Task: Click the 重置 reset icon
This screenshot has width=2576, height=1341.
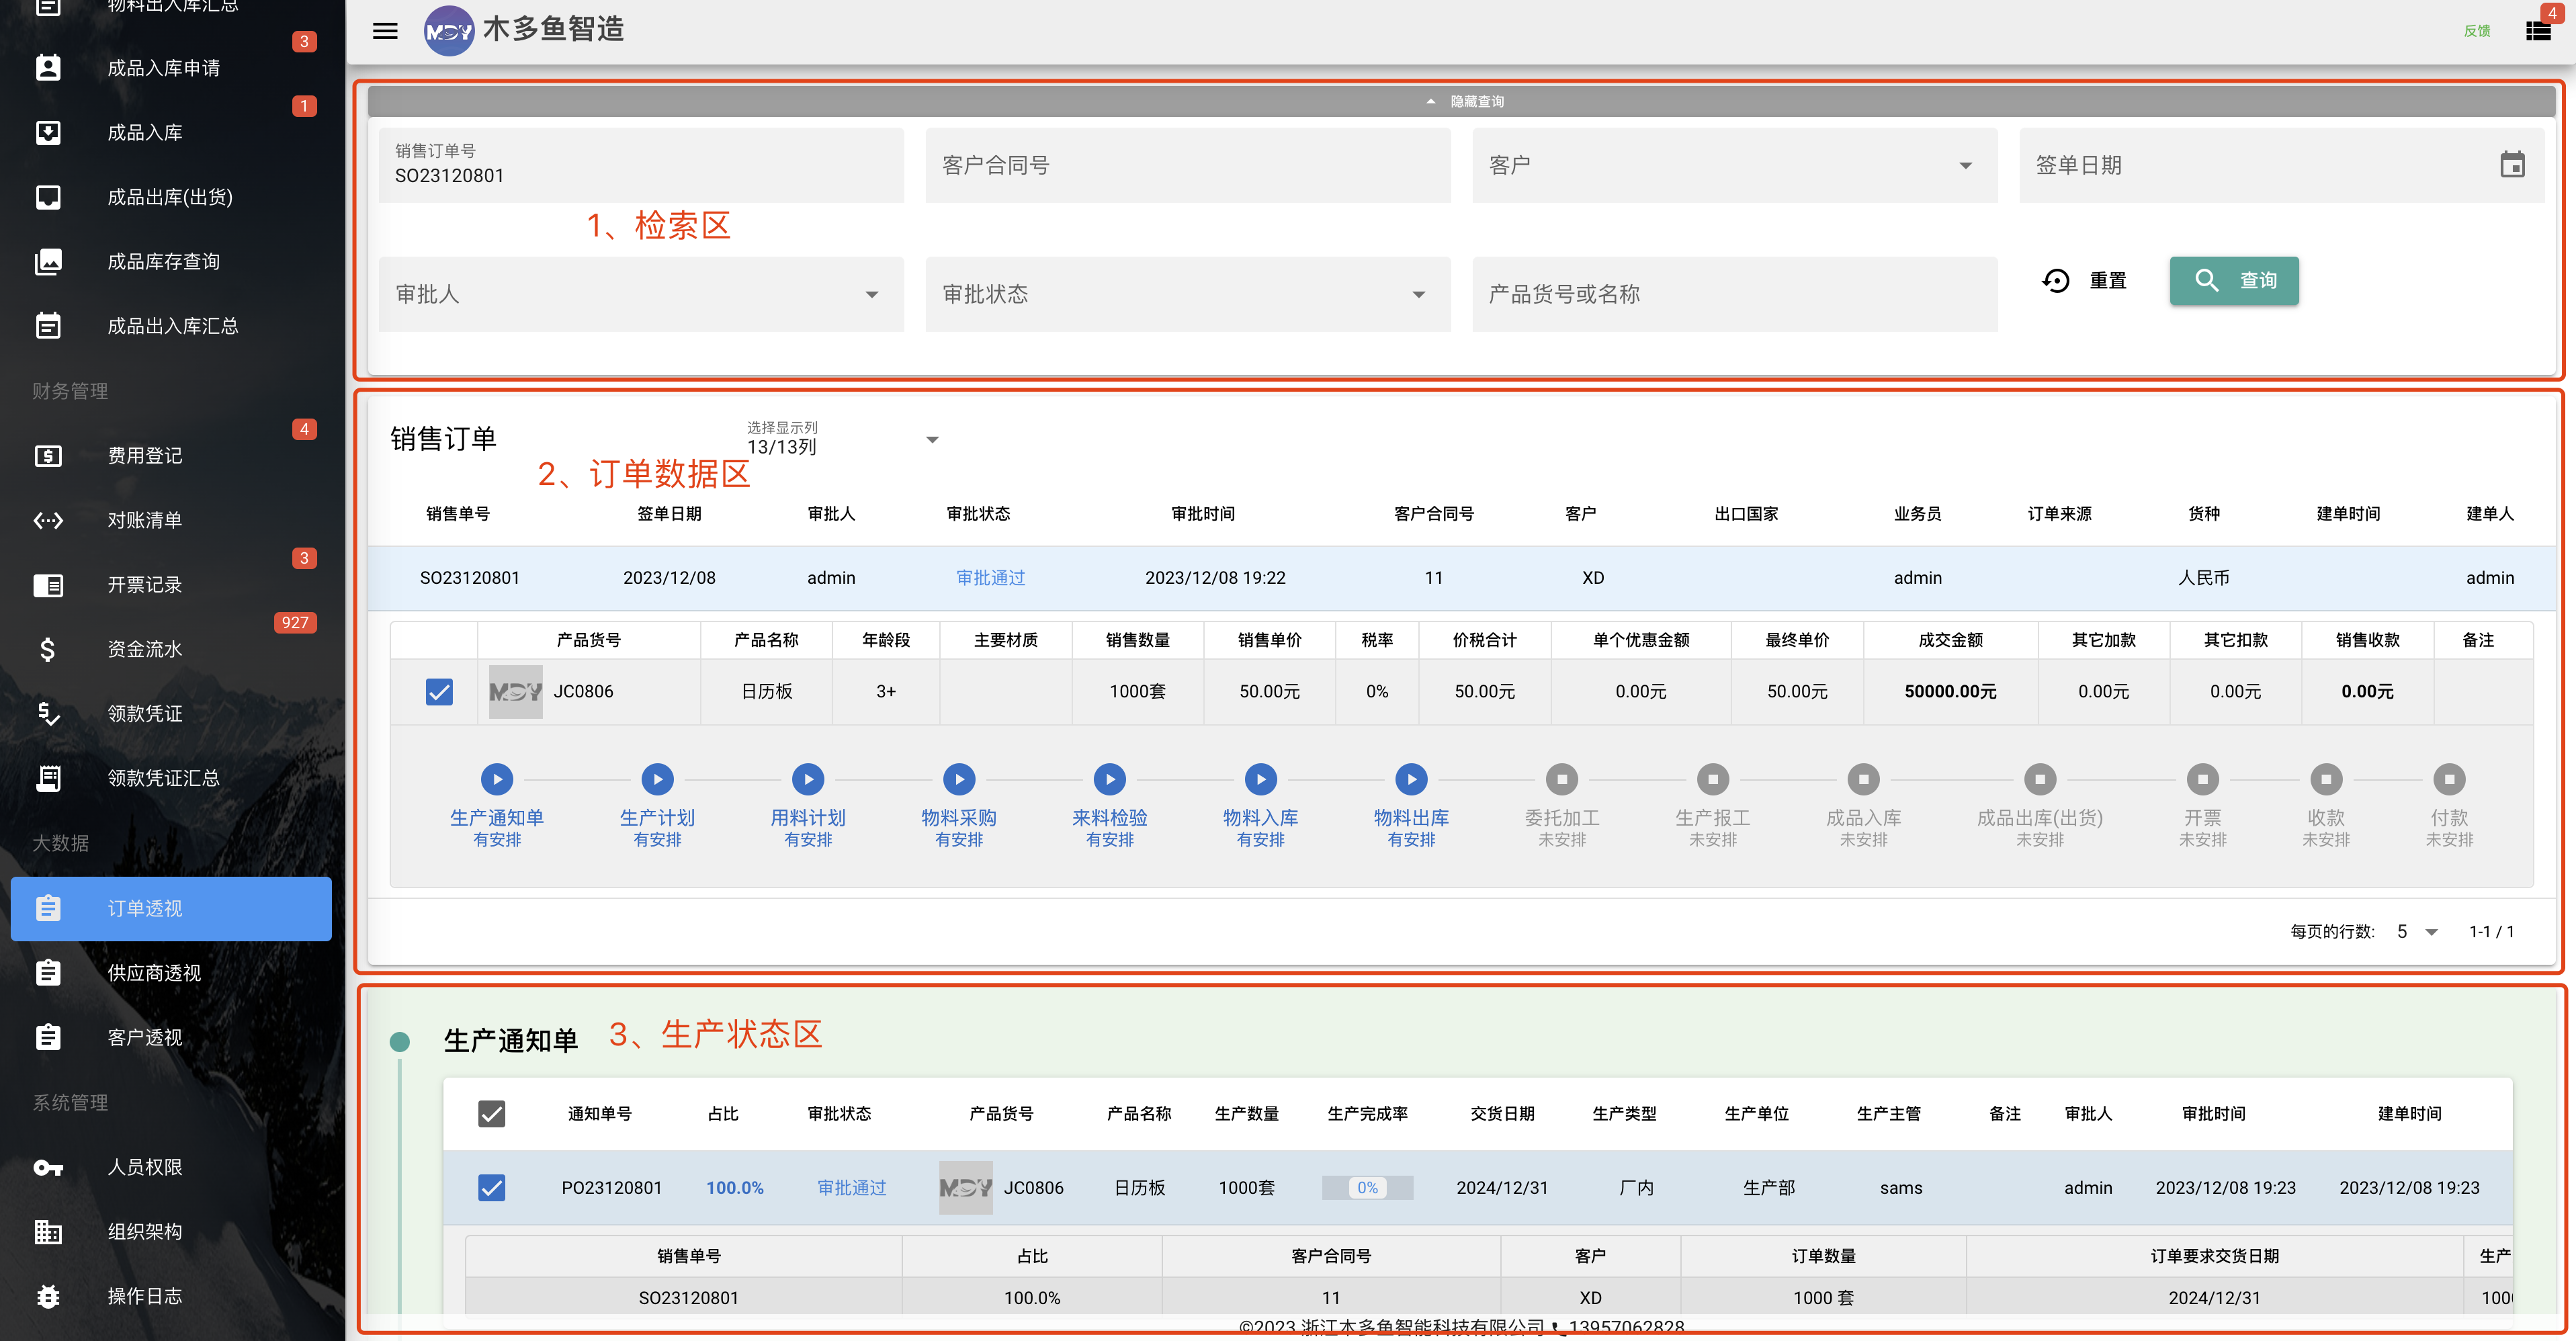Action: click(2055, 281)
